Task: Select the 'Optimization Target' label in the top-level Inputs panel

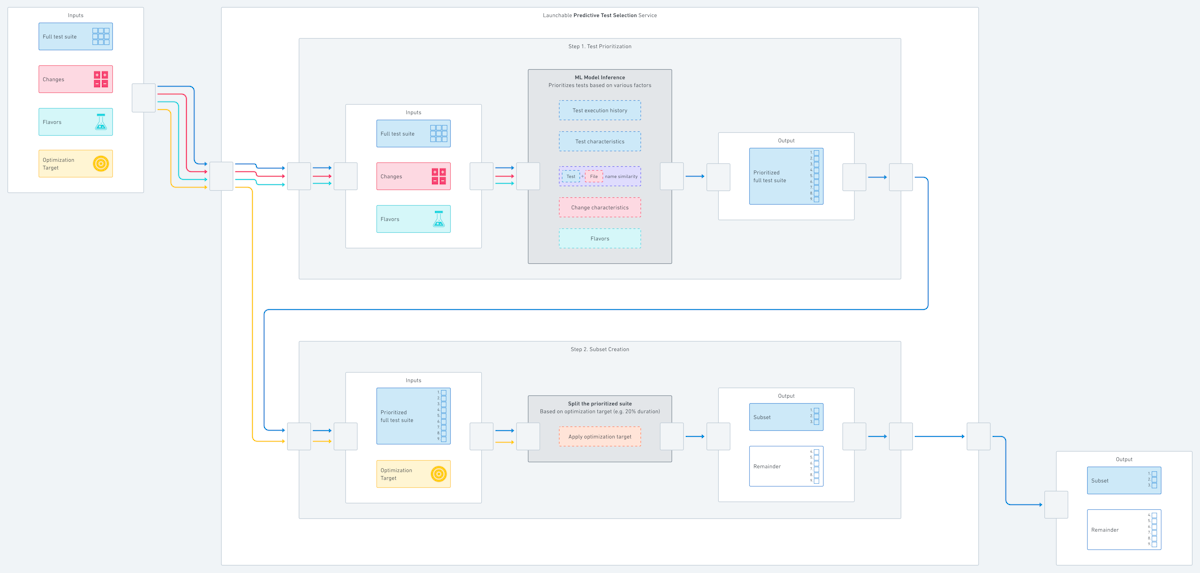Action: (58, 164)
